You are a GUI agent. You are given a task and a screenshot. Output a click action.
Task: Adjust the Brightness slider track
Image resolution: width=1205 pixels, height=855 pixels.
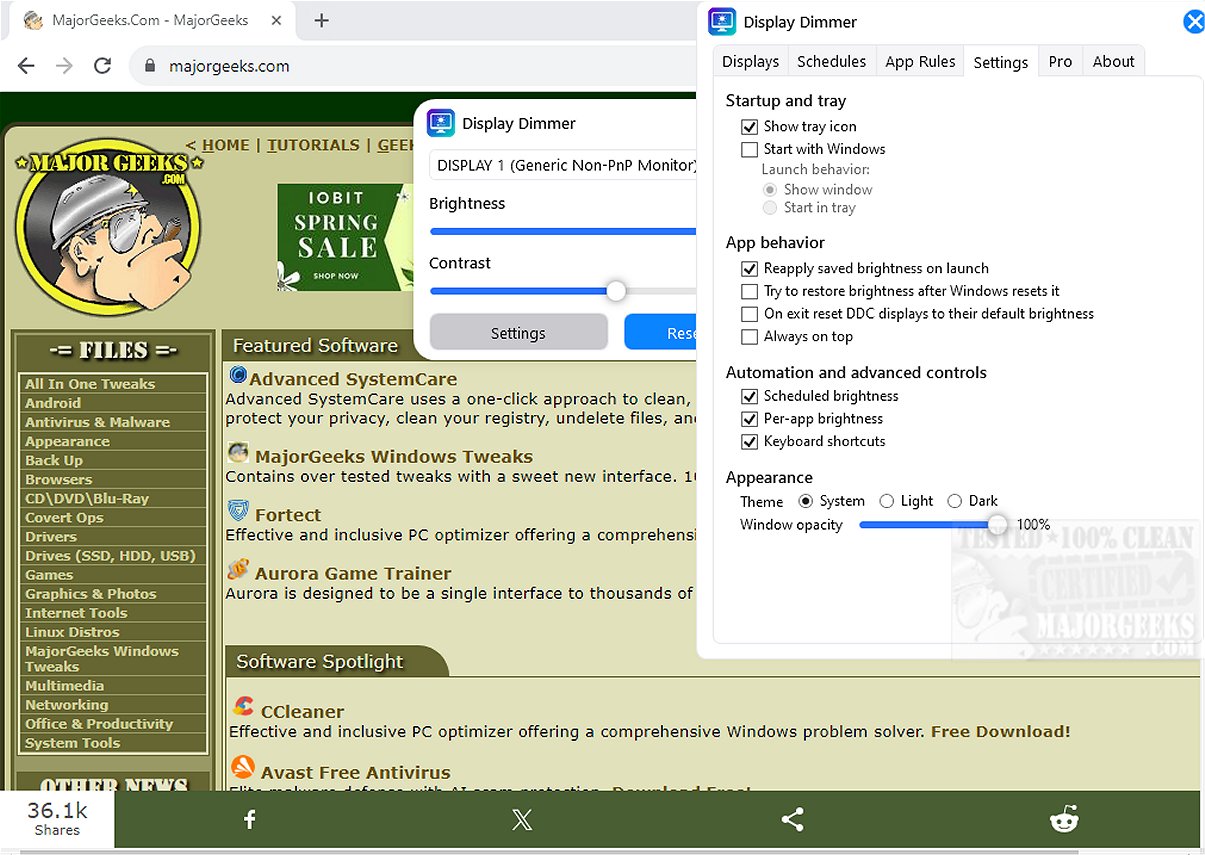tap(563, 231)
